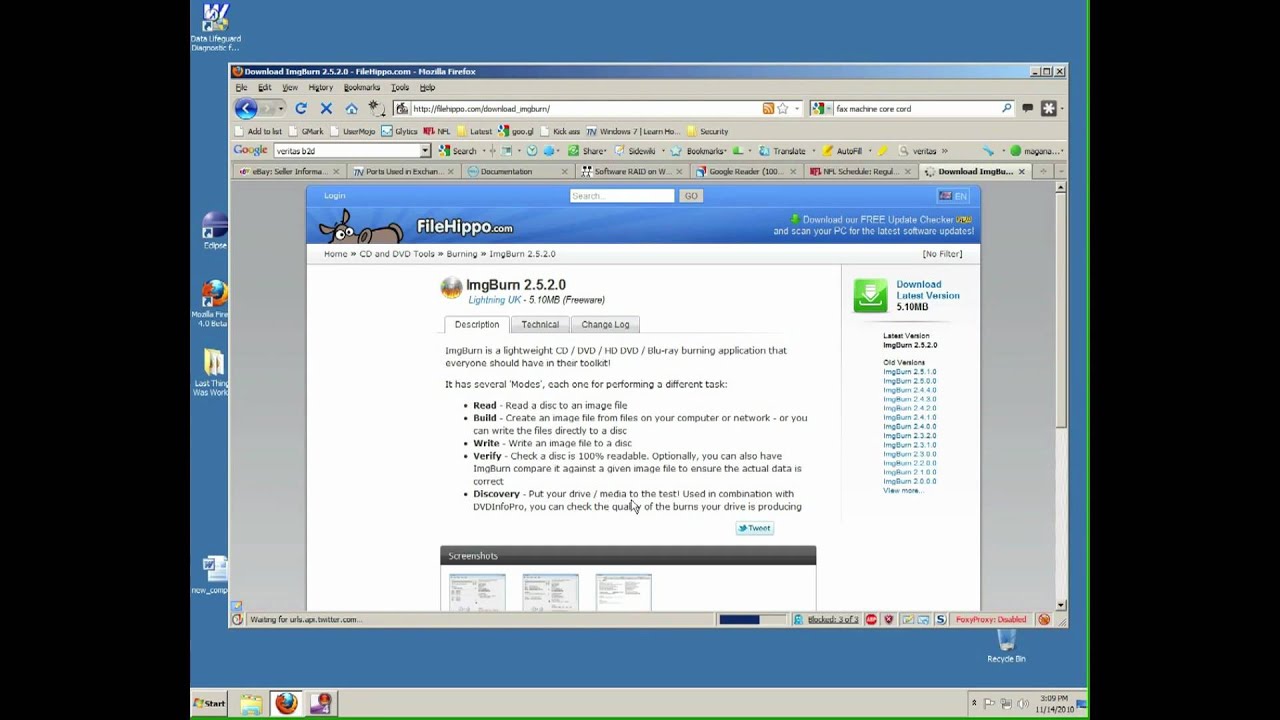Screen dimensions: 1280x720
Task: Open the Bookmarks menu
Action: click(361, 87)
